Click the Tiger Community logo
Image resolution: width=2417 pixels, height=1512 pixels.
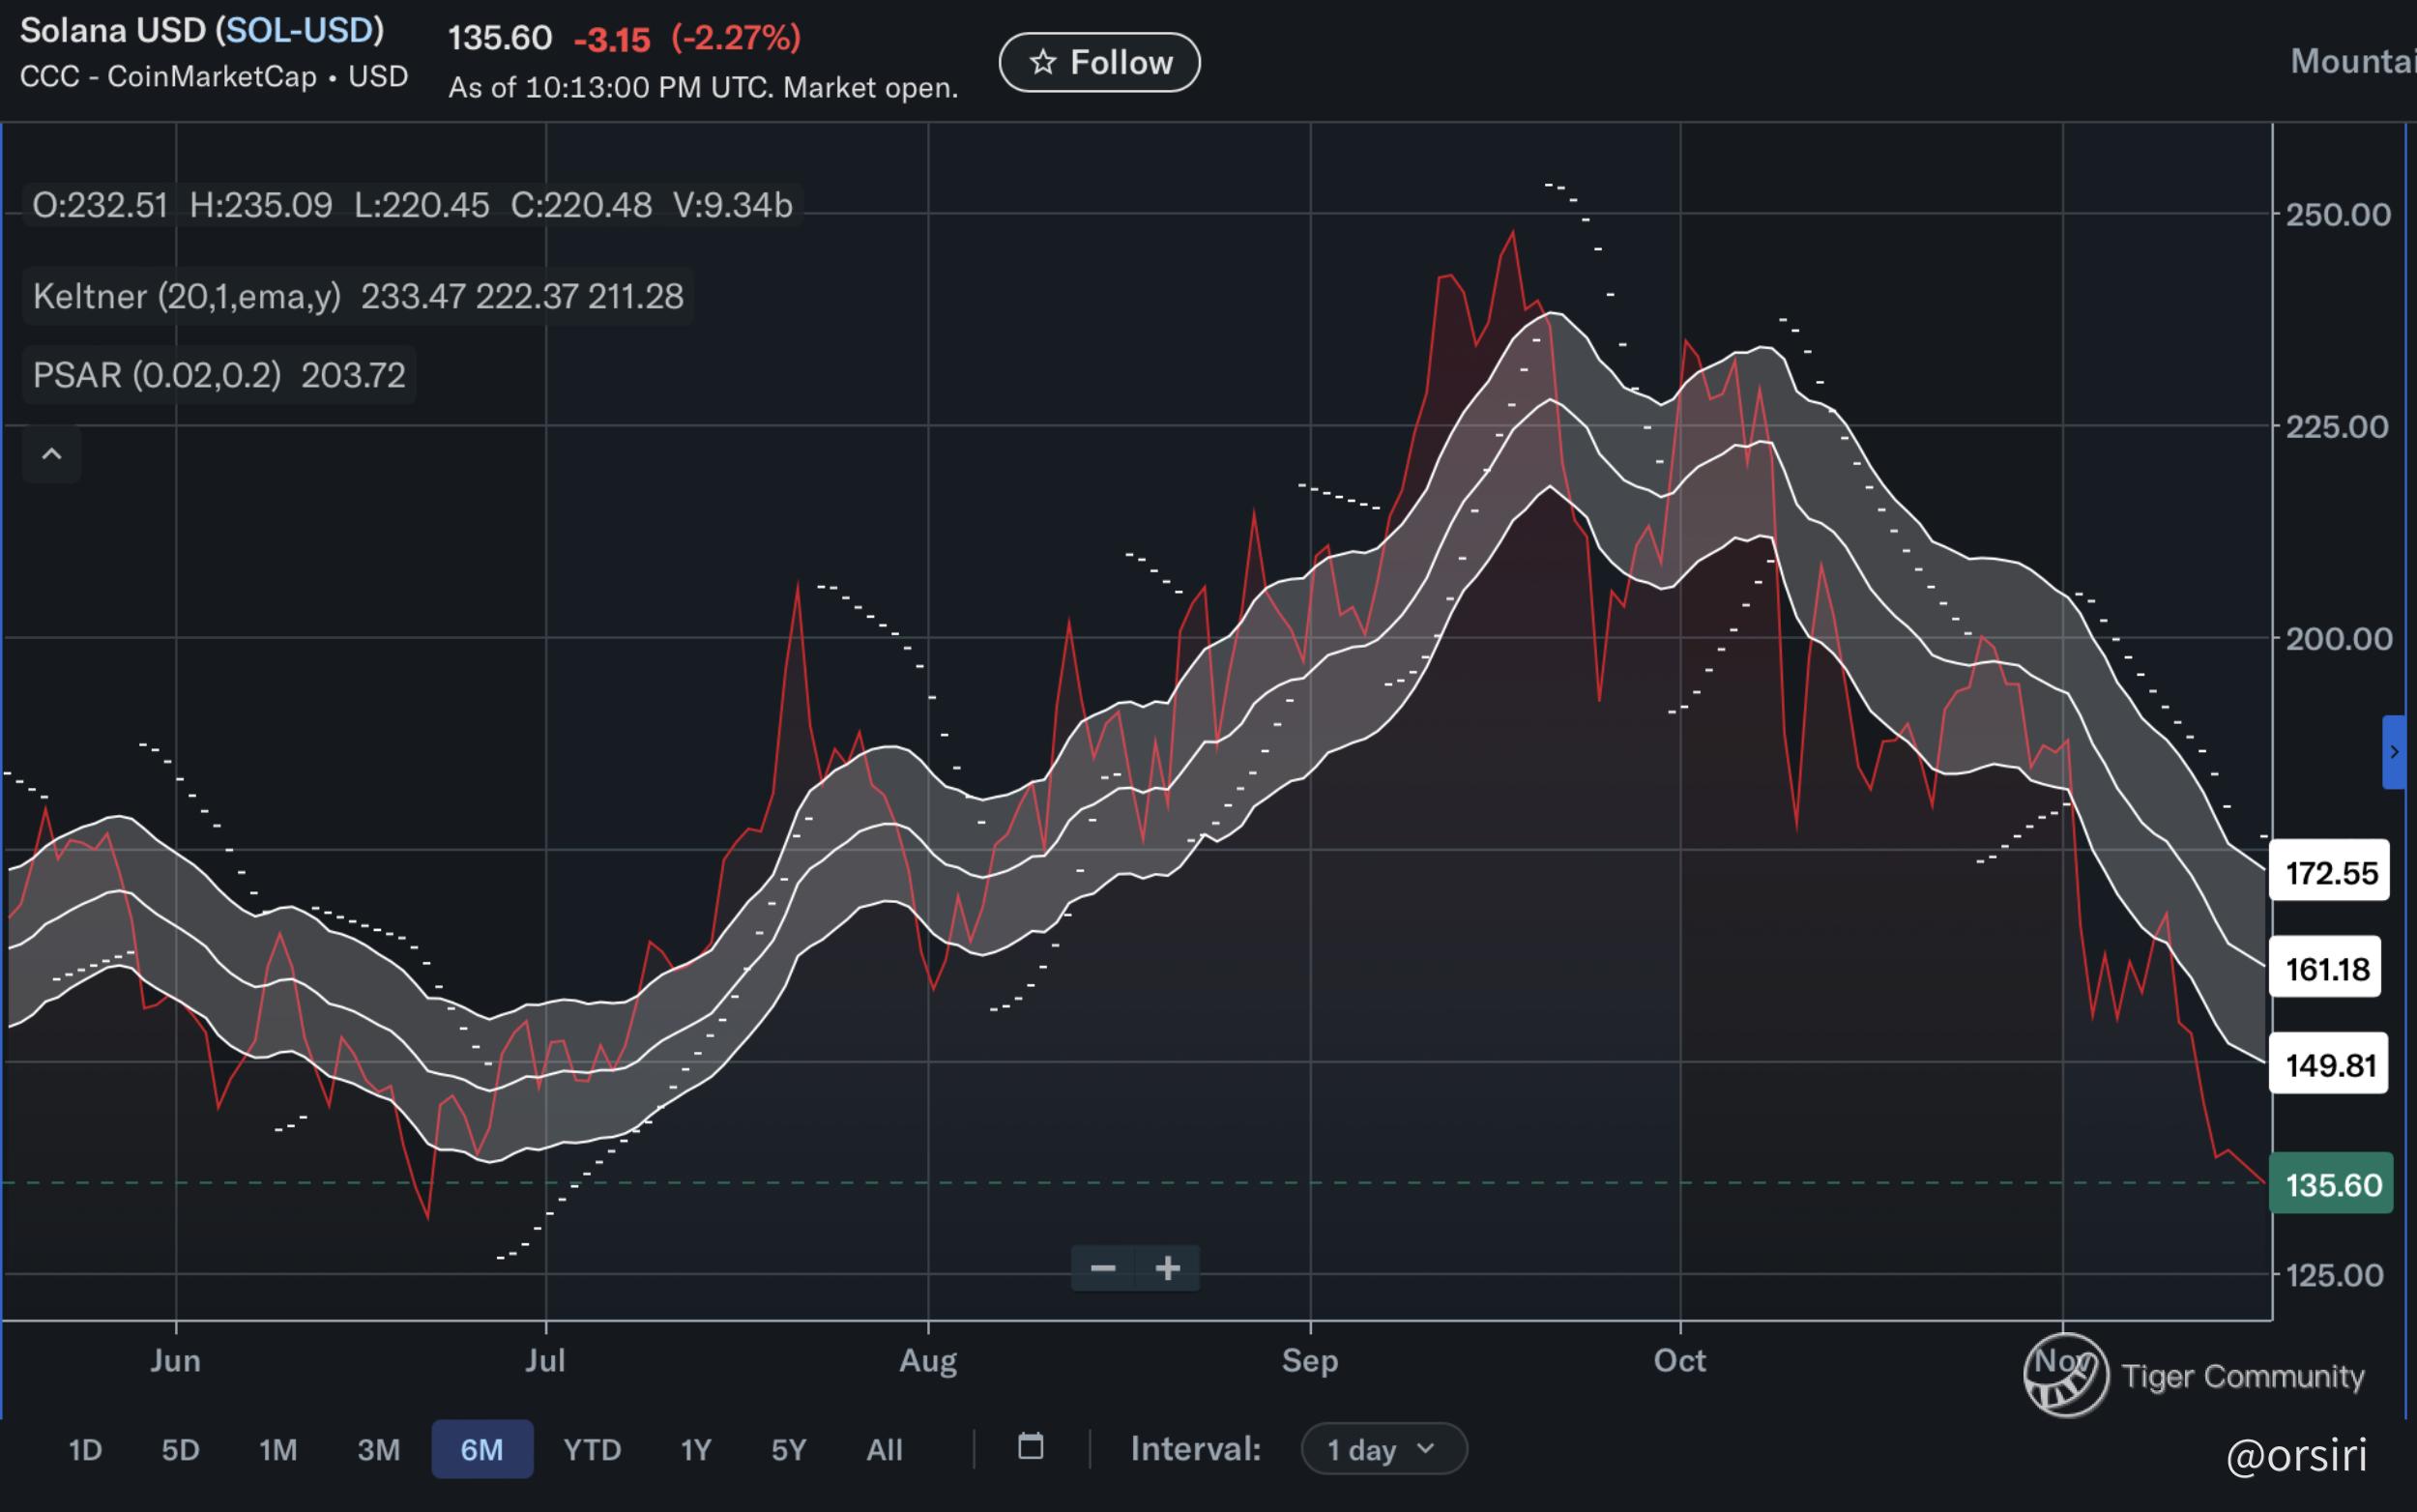[2065, 1375]
